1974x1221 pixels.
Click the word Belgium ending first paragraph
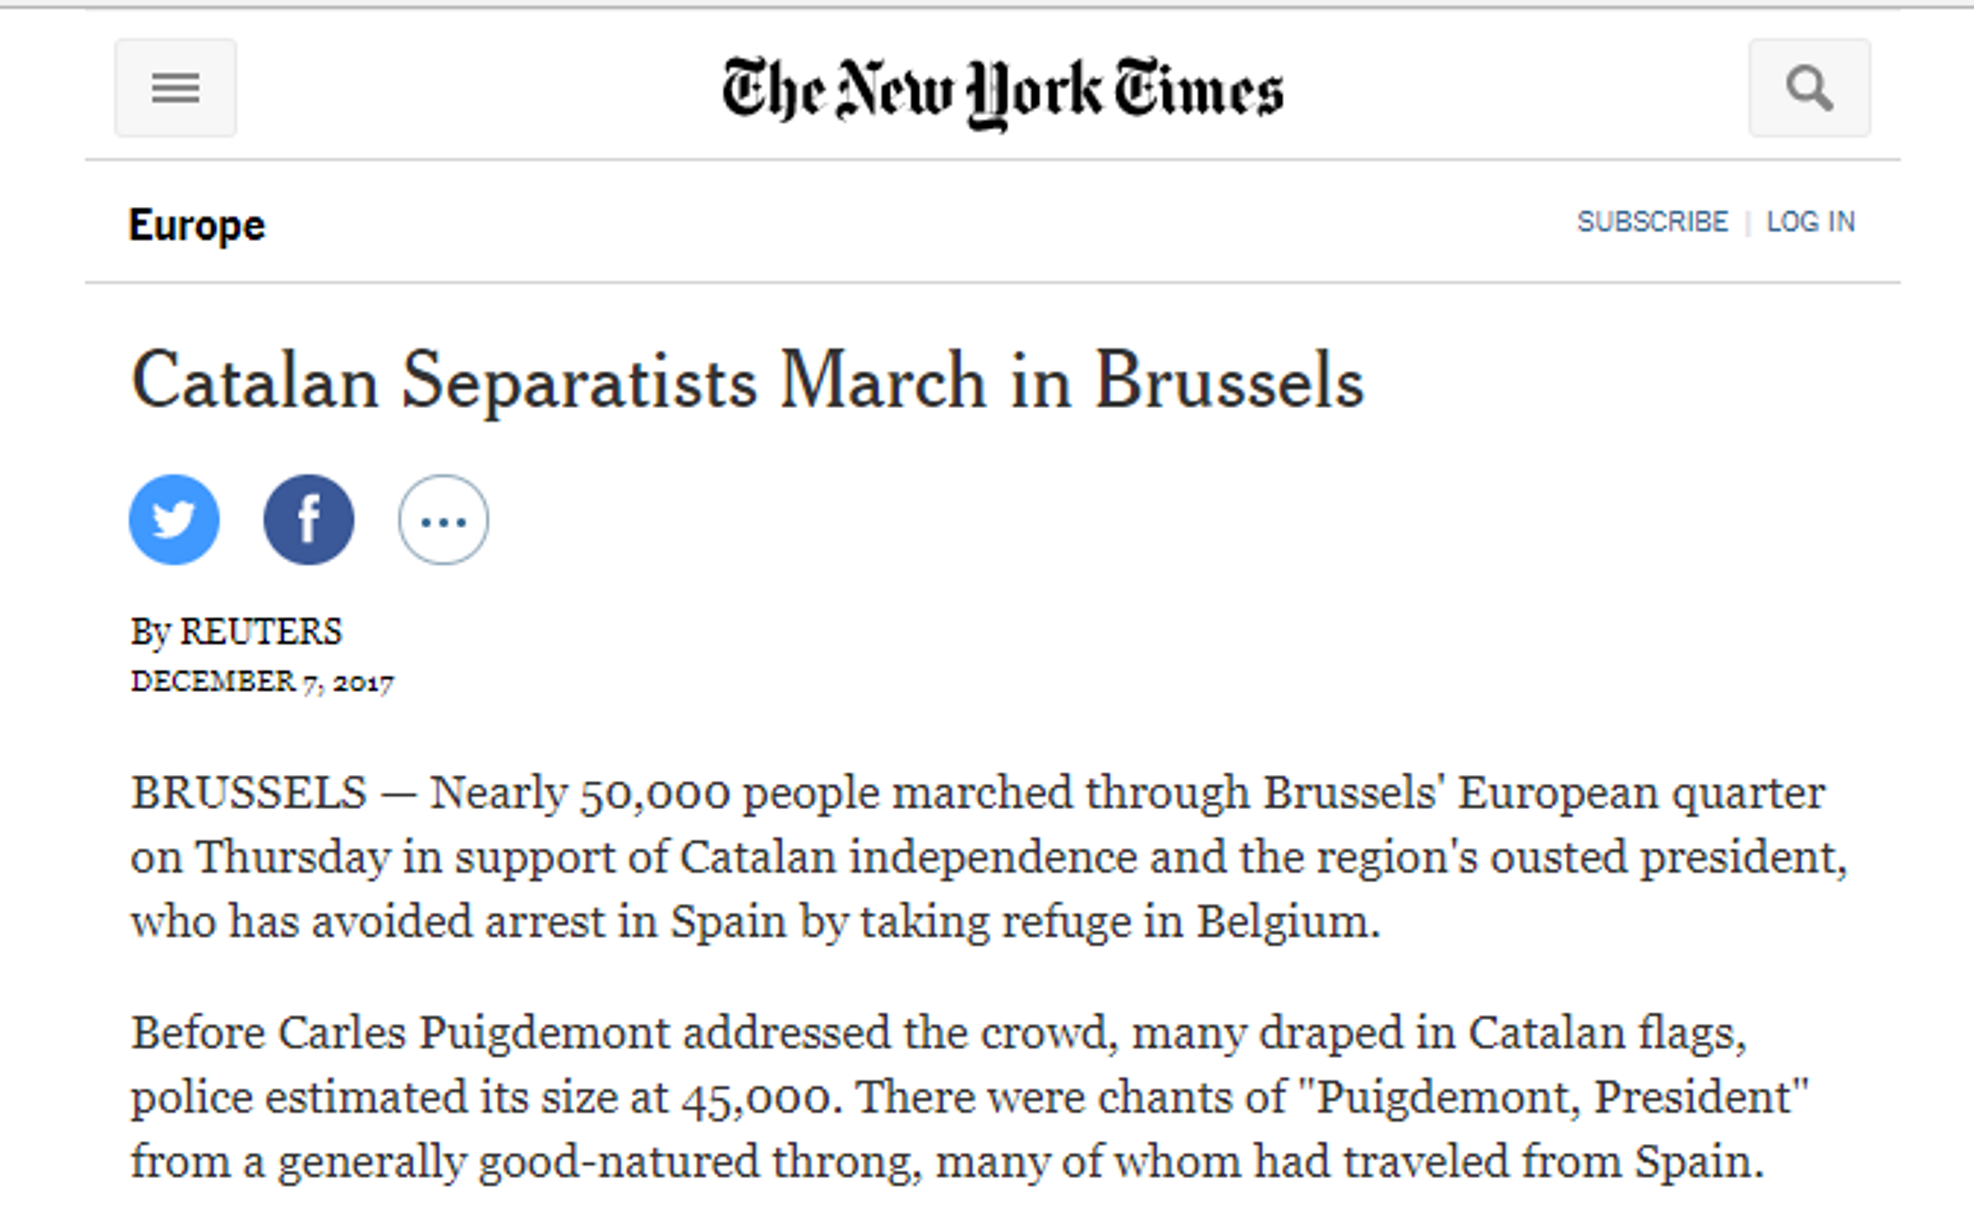pos(1288,921)
